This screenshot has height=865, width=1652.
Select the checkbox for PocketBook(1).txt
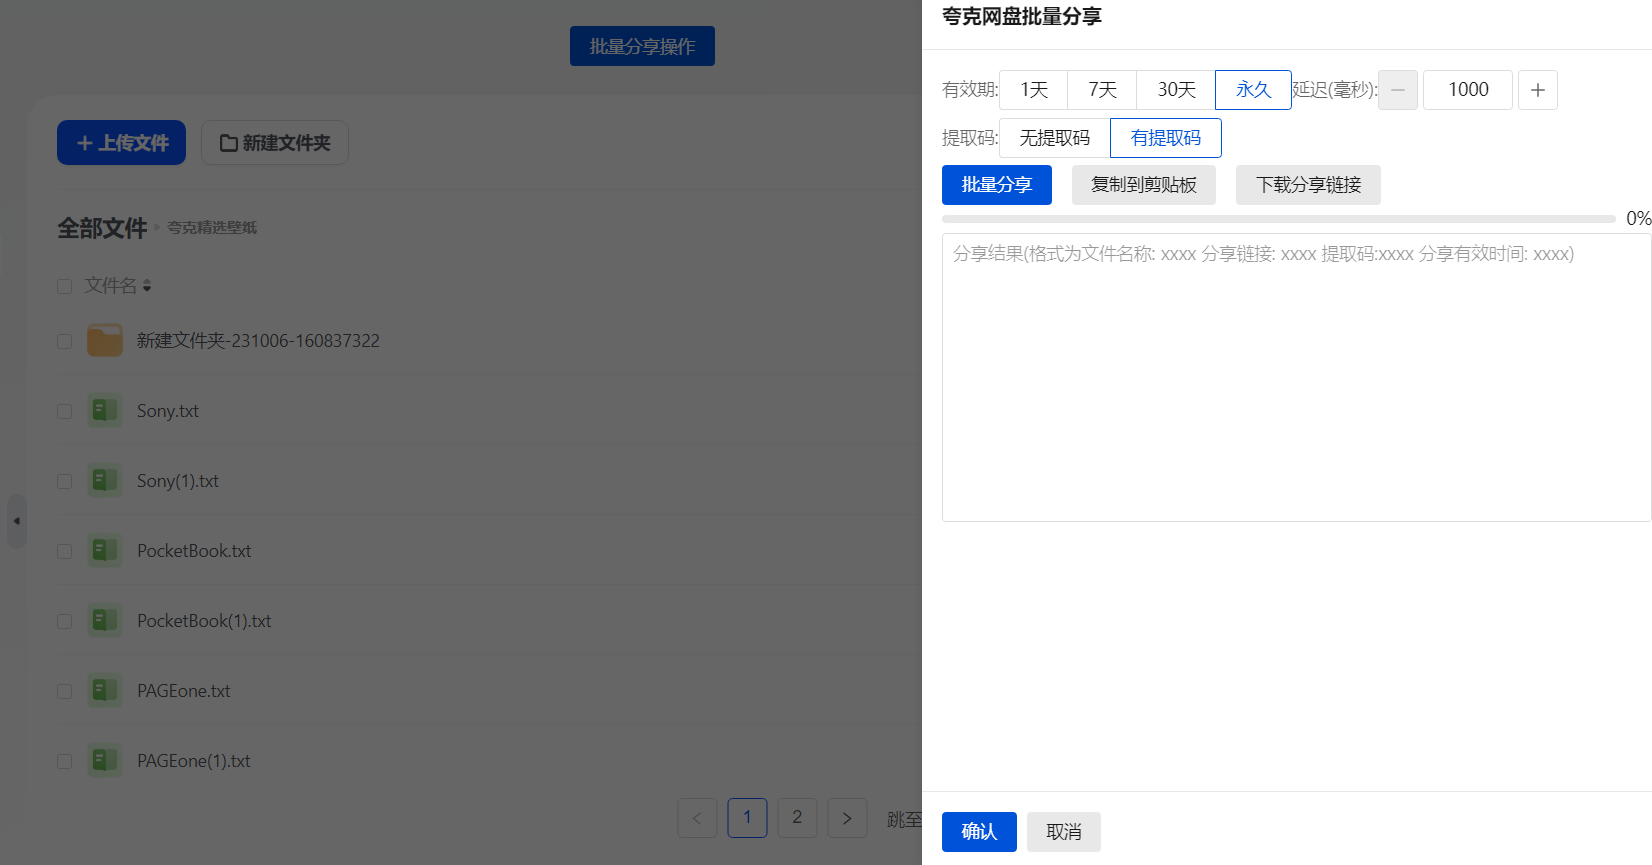[65, 622]
